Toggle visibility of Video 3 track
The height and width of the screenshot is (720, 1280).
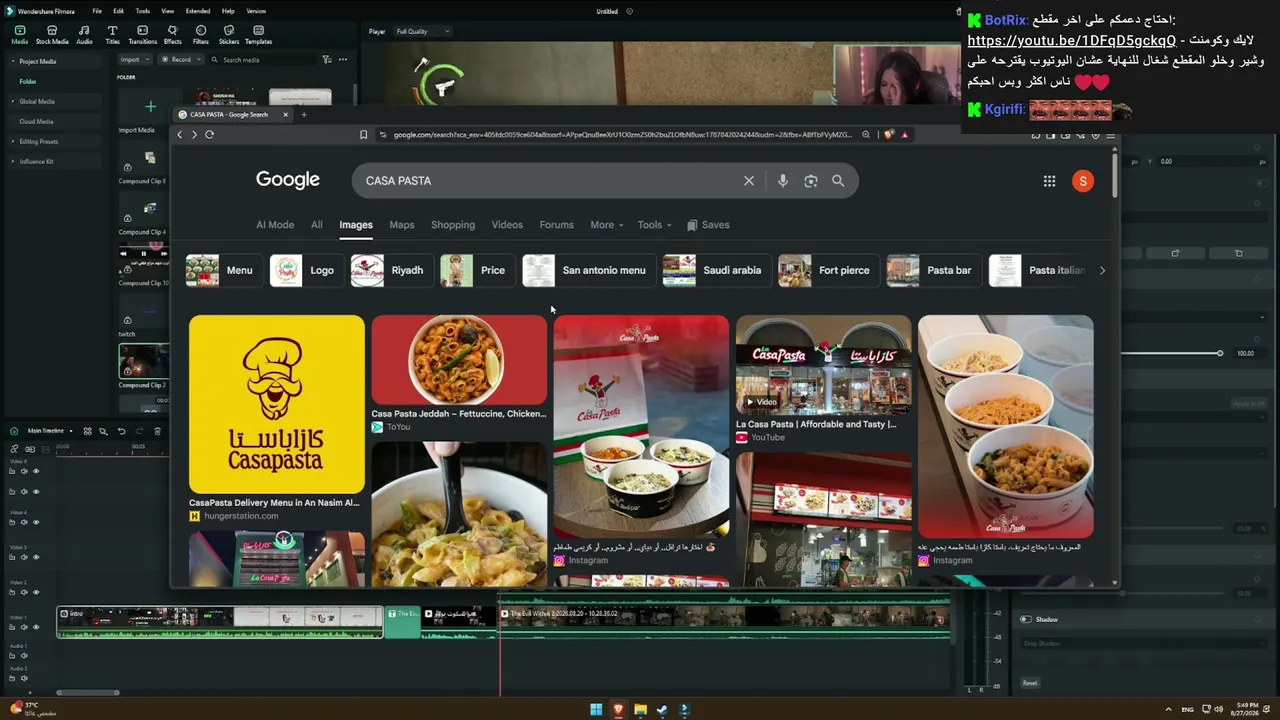36,557
